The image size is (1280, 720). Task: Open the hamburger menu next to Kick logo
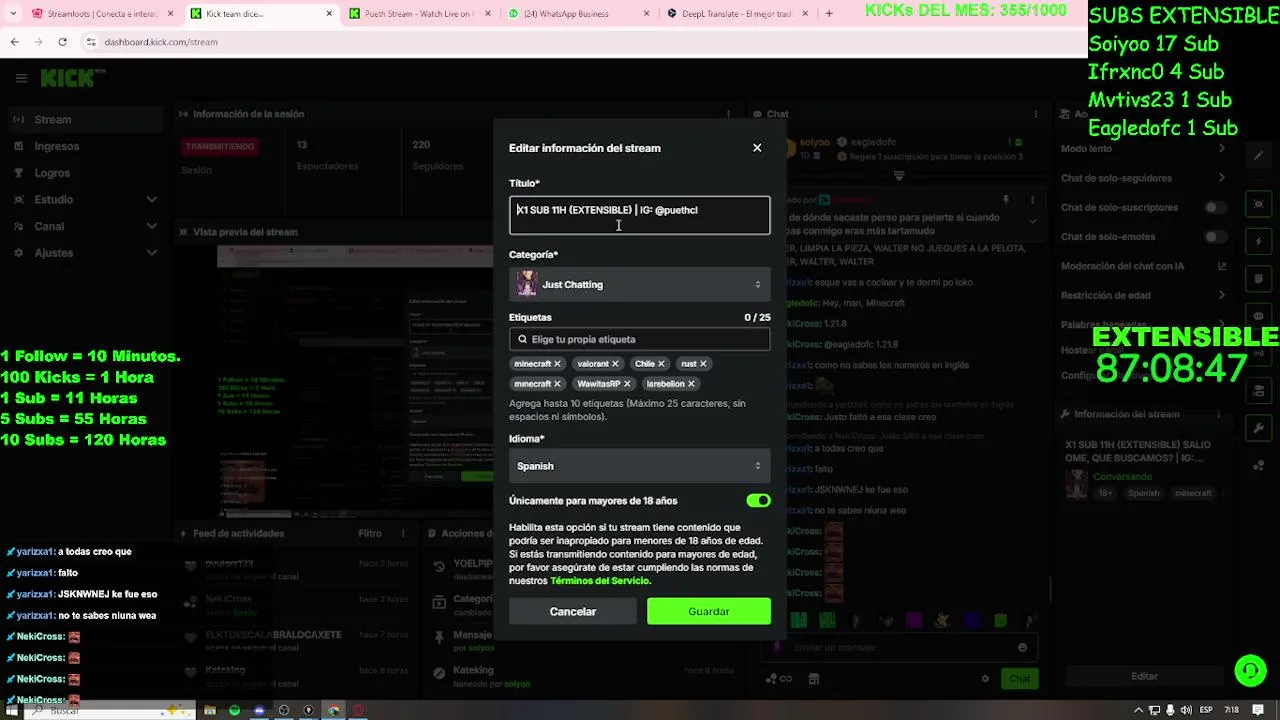point(20,78)
